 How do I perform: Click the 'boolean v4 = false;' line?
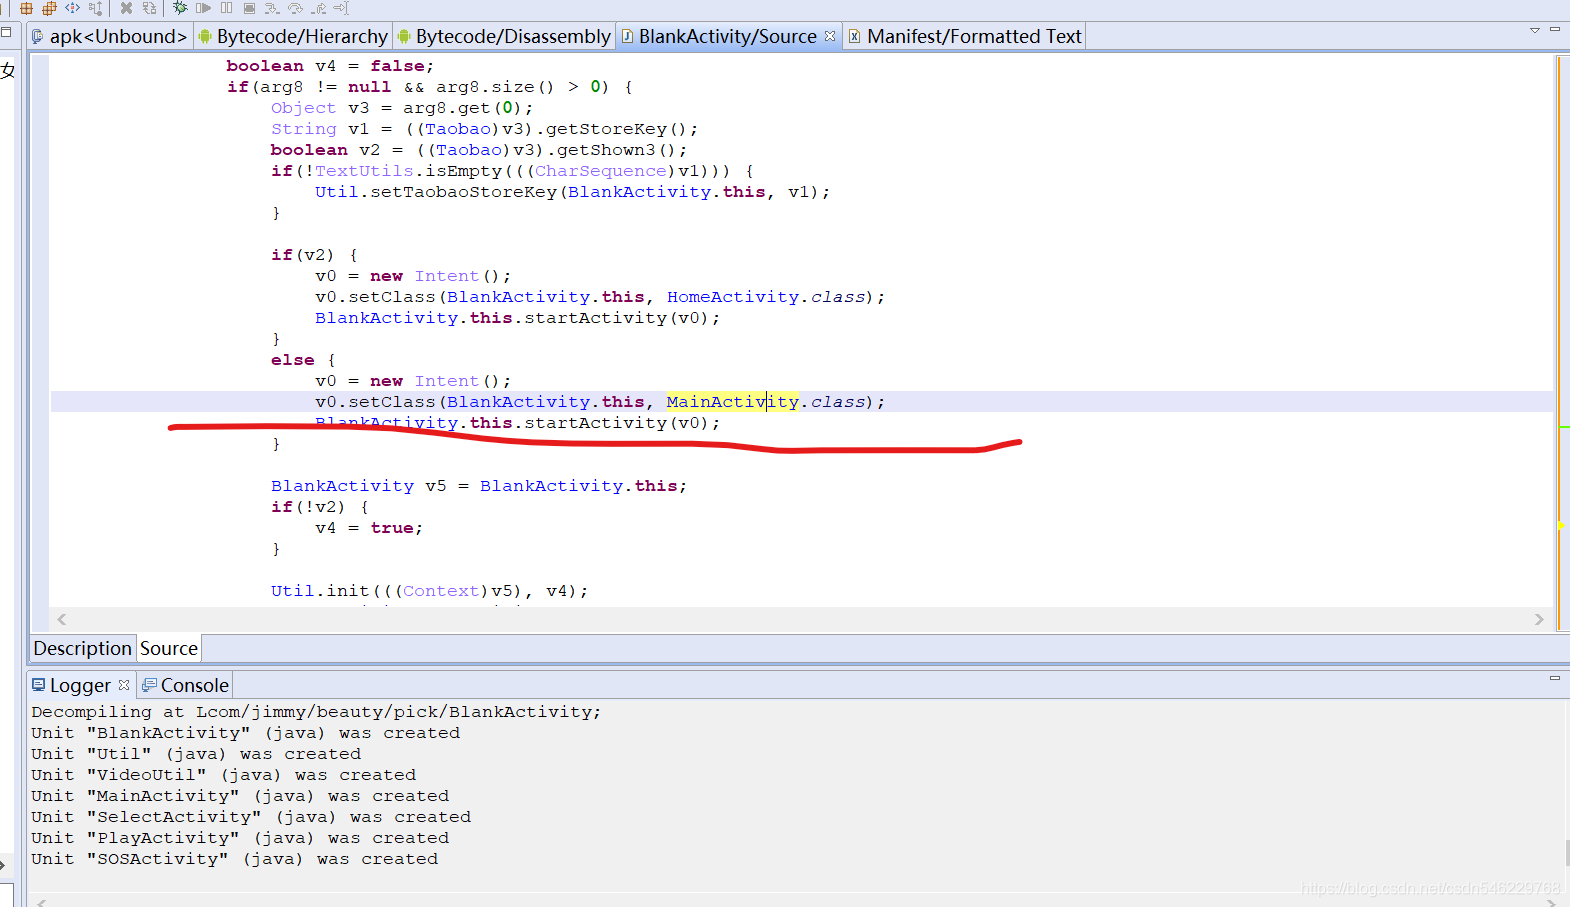pyautogui.click(x=330, y=66)
